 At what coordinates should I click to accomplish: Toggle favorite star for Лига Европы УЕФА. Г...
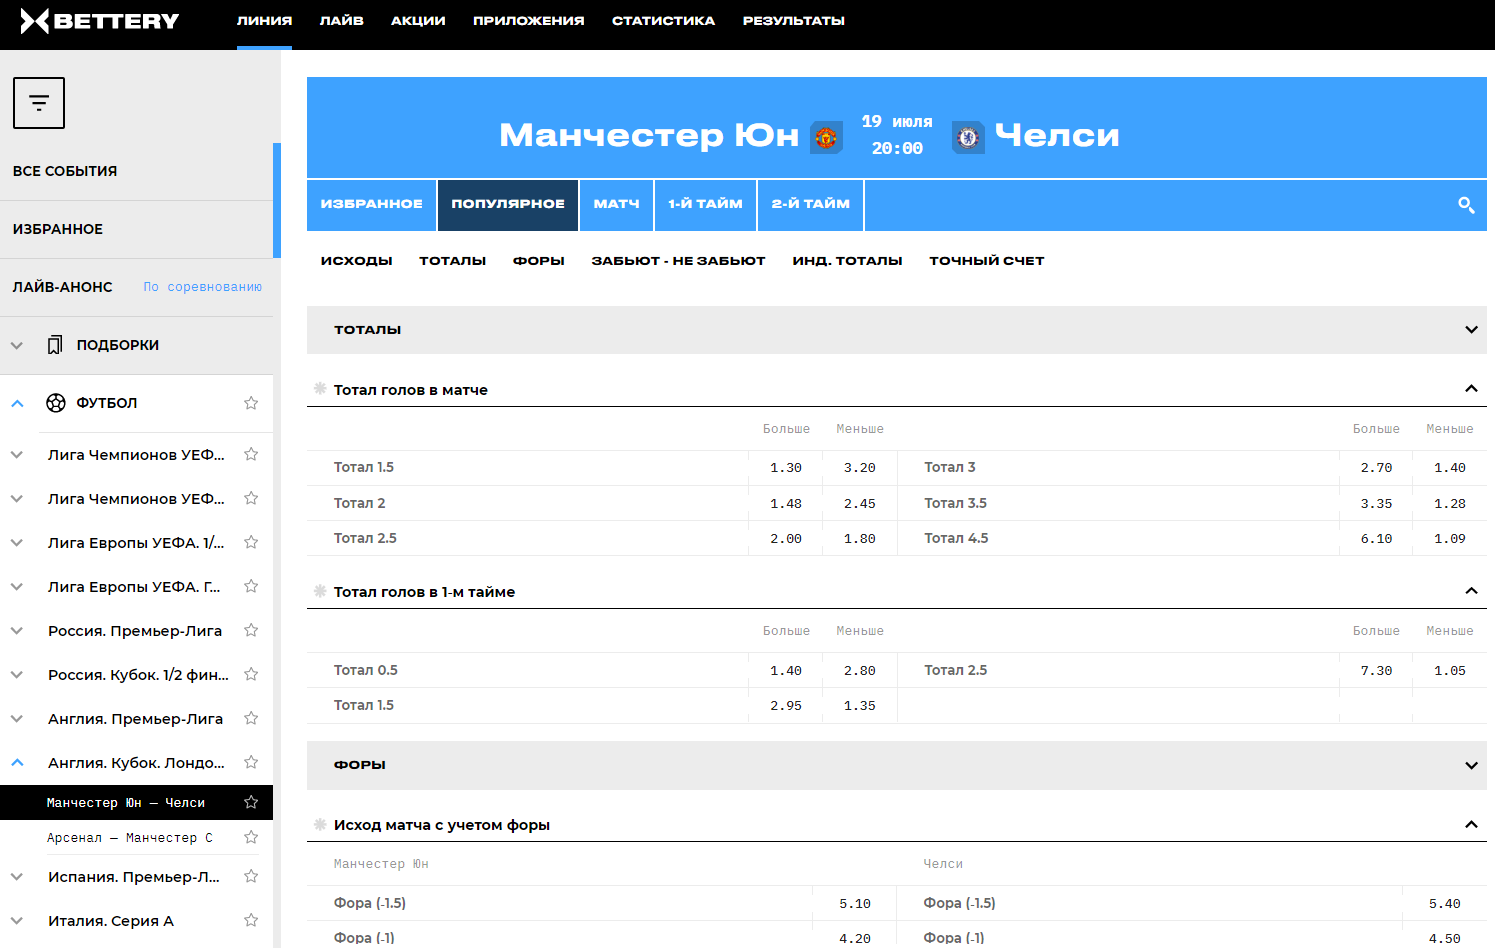pos(251,586)
